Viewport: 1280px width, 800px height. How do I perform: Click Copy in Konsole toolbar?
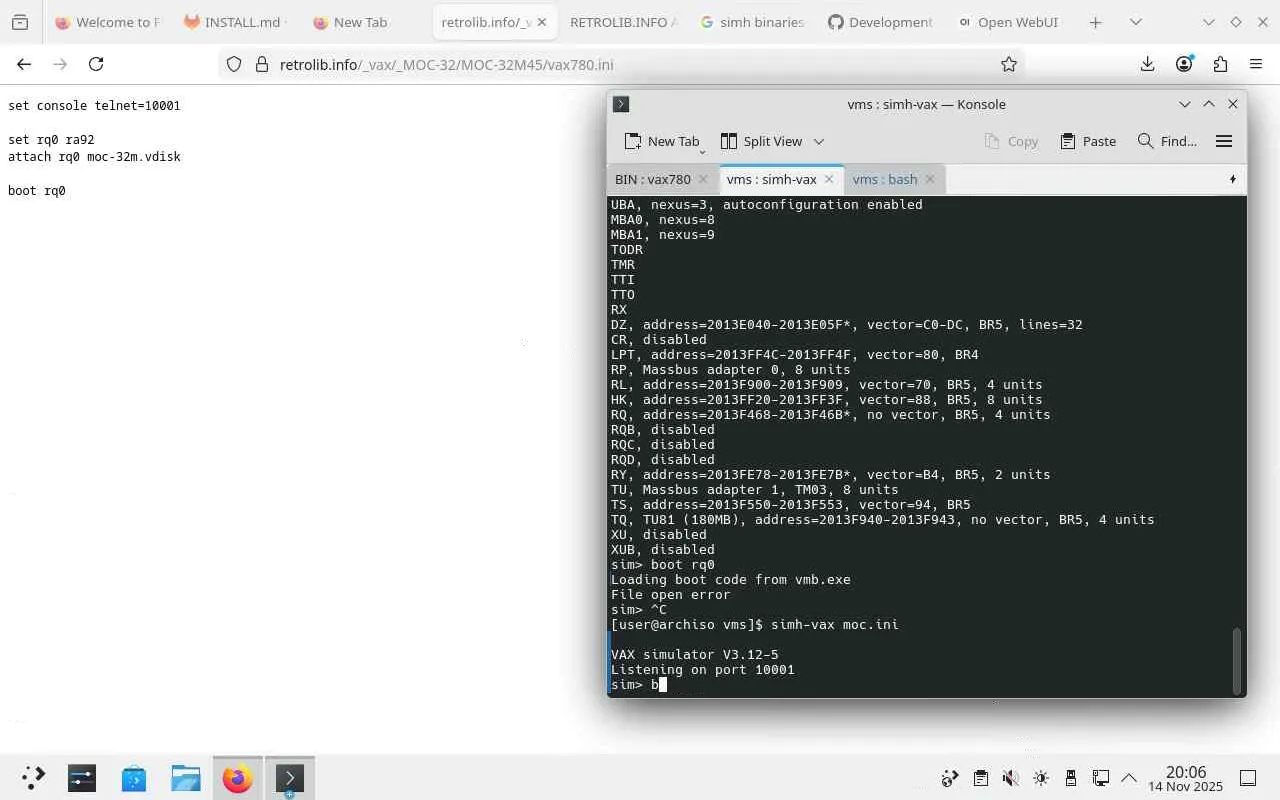tap(1011, 141)
